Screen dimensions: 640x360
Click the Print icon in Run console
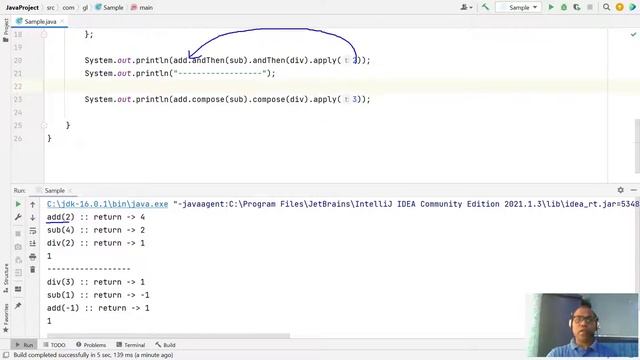tap(33, 257)
